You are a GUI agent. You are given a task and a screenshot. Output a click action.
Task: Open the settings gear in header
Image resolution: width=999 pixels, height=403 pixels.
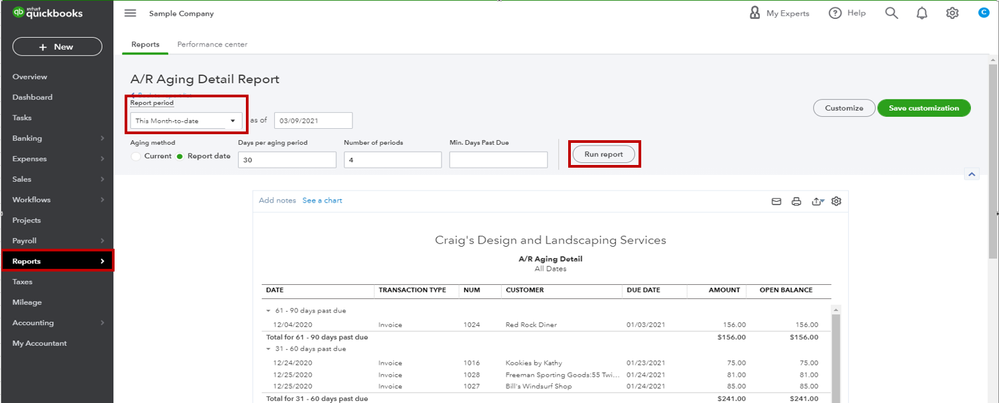tap(952, 13)
